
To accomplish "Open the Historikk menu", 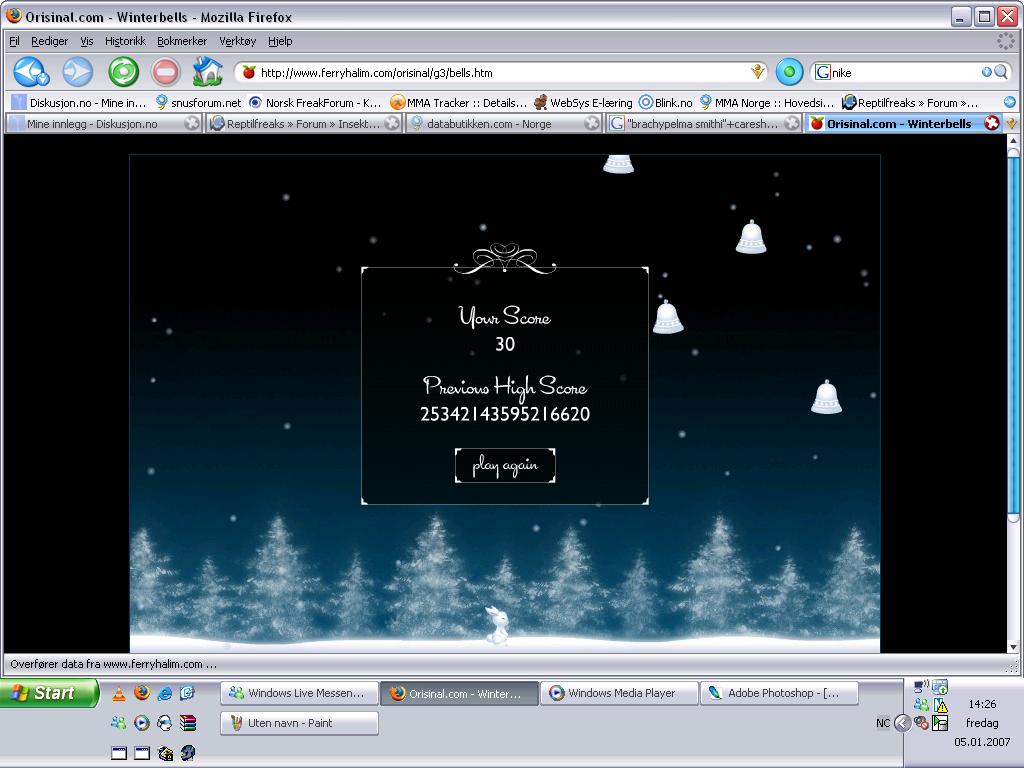I will (x=125, y=41).
